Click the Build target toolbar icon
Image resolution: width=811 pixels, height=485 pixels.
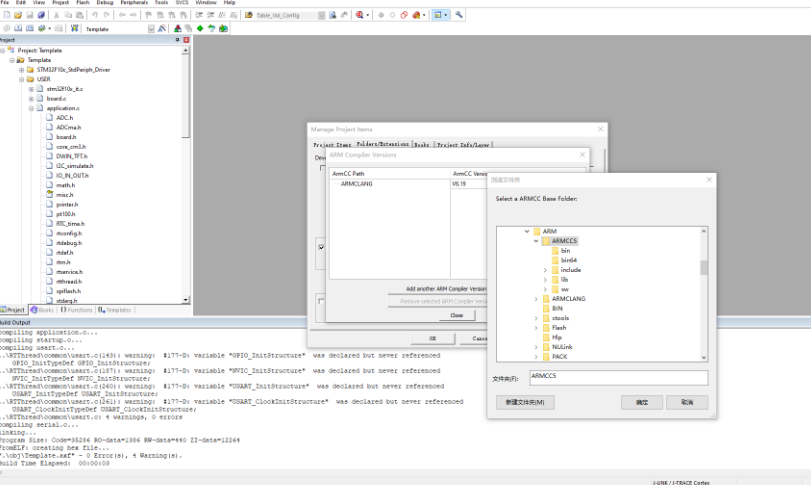(x=18, y=28)
